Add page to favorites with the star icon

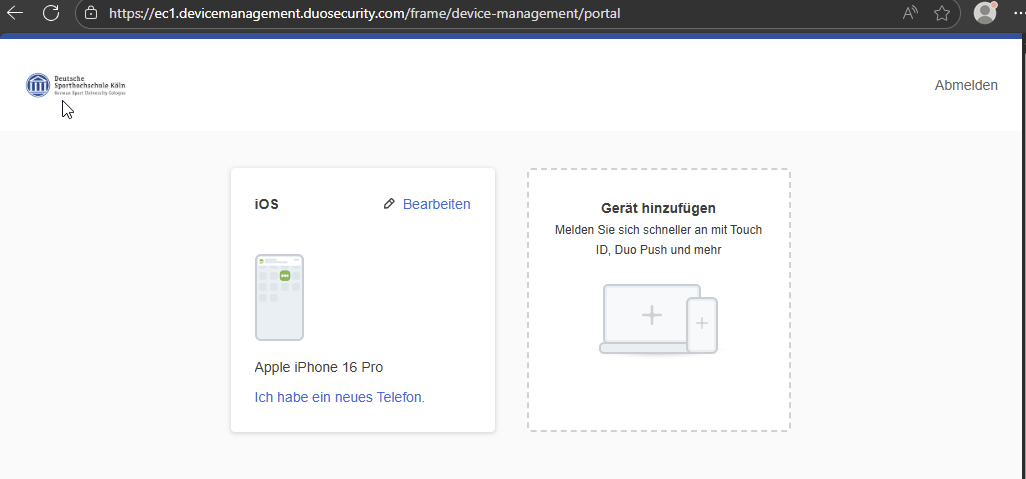941,14
